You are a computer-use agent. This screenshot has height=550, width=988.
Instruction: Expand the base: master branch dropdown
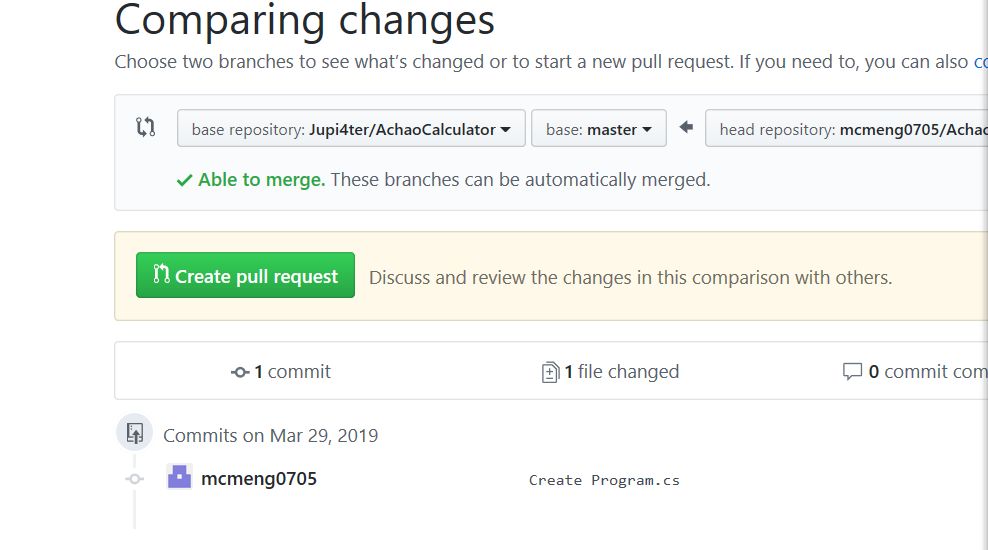point(599,129)
